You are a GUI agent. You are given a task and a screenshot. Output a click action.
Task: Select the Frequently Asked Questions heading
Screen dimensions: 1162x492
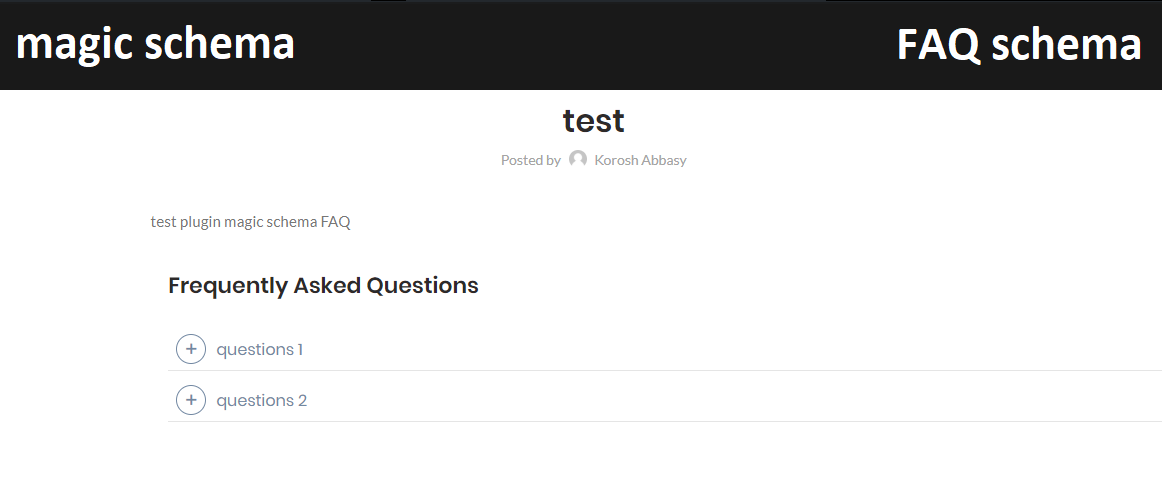[x=323, y=285]
